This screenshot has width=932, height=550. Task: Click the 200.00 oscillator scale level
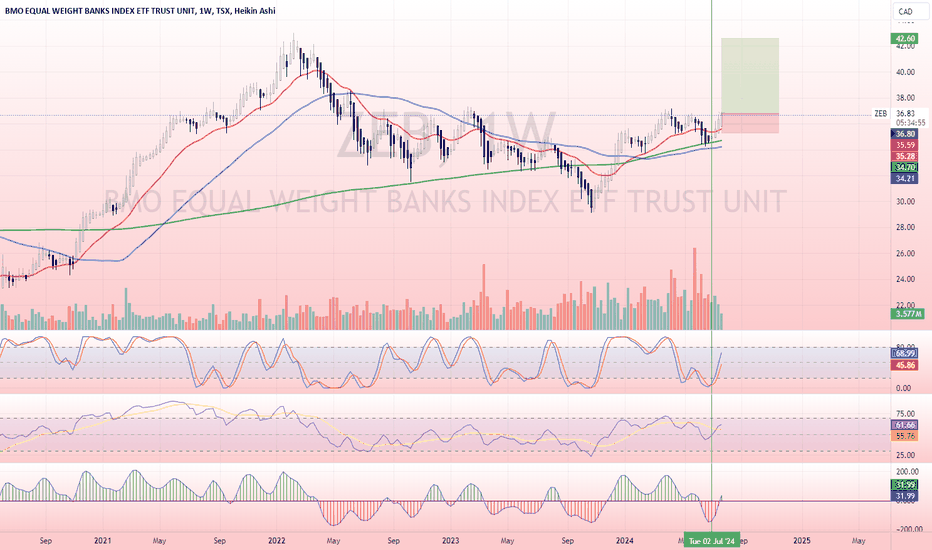pyautogui.click(x=907, y=472)
